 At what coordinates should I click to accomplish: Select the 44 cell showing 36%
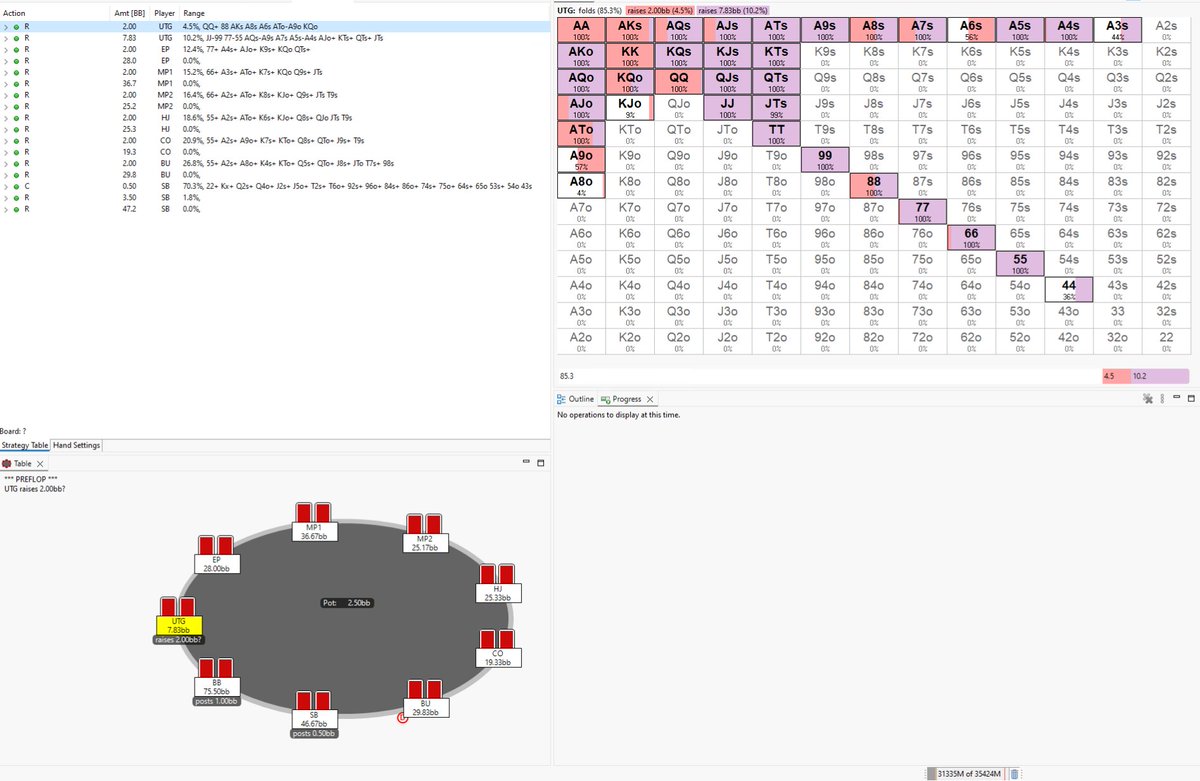pos(1068,289)
